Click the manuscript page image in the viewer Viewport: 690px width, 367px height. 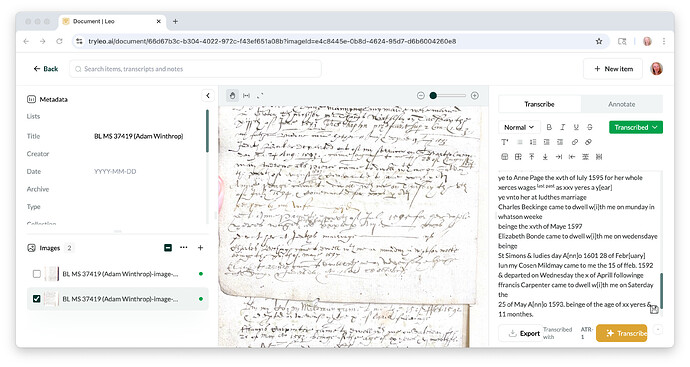coord(353,226)
